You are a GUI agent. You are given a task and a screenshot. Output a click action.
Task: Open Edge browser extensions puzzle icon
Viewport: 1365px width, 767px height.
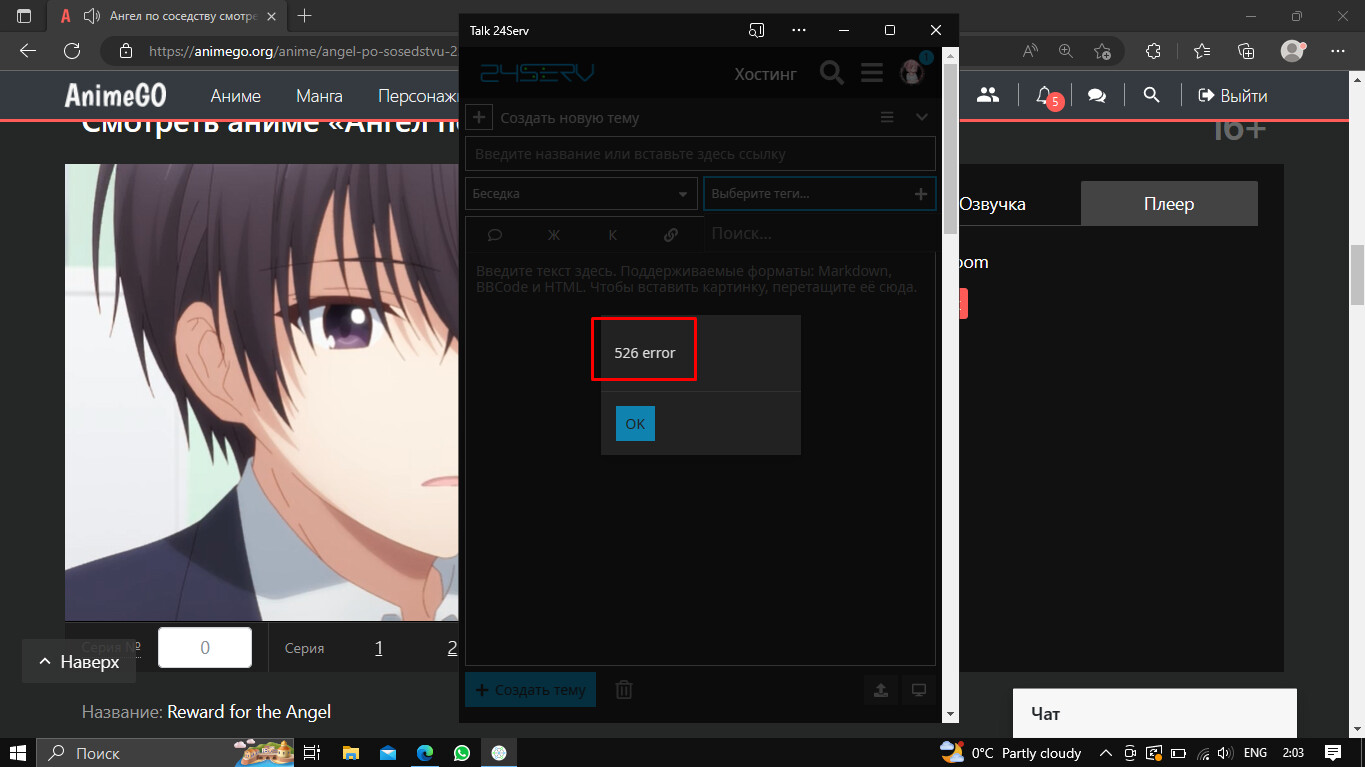pyautogui.click(x=1153, y=51)
